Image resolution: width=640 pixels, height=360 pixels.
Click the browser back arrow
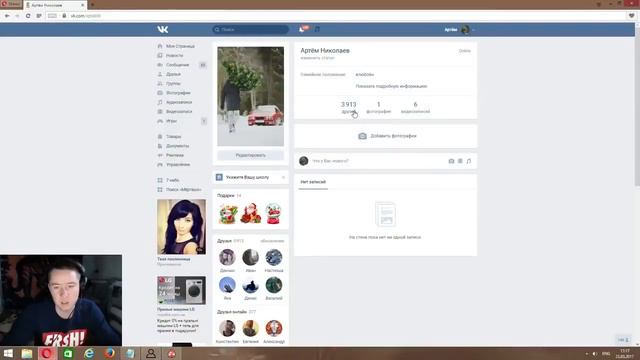pos(7,16)
